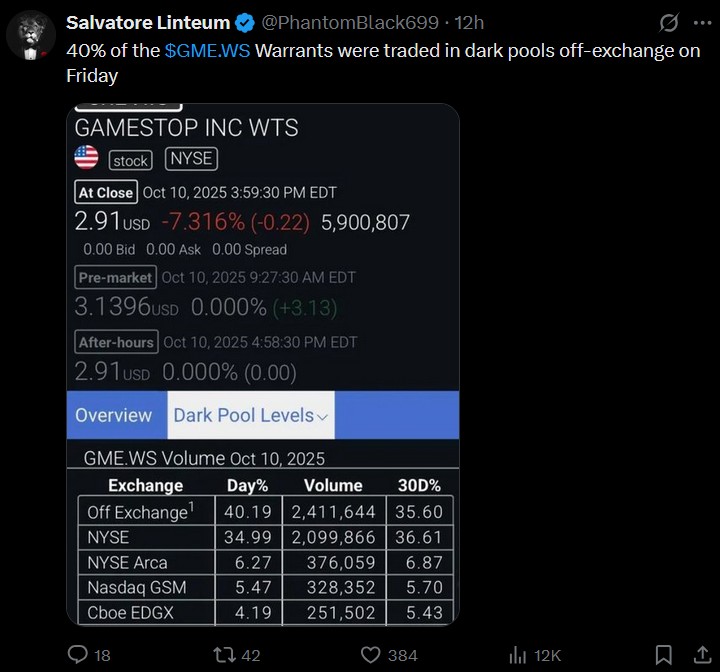This screenshot has width=720, height=672.
Task: Select the Off Exchange table row
Action: click(x=265, y=511)
